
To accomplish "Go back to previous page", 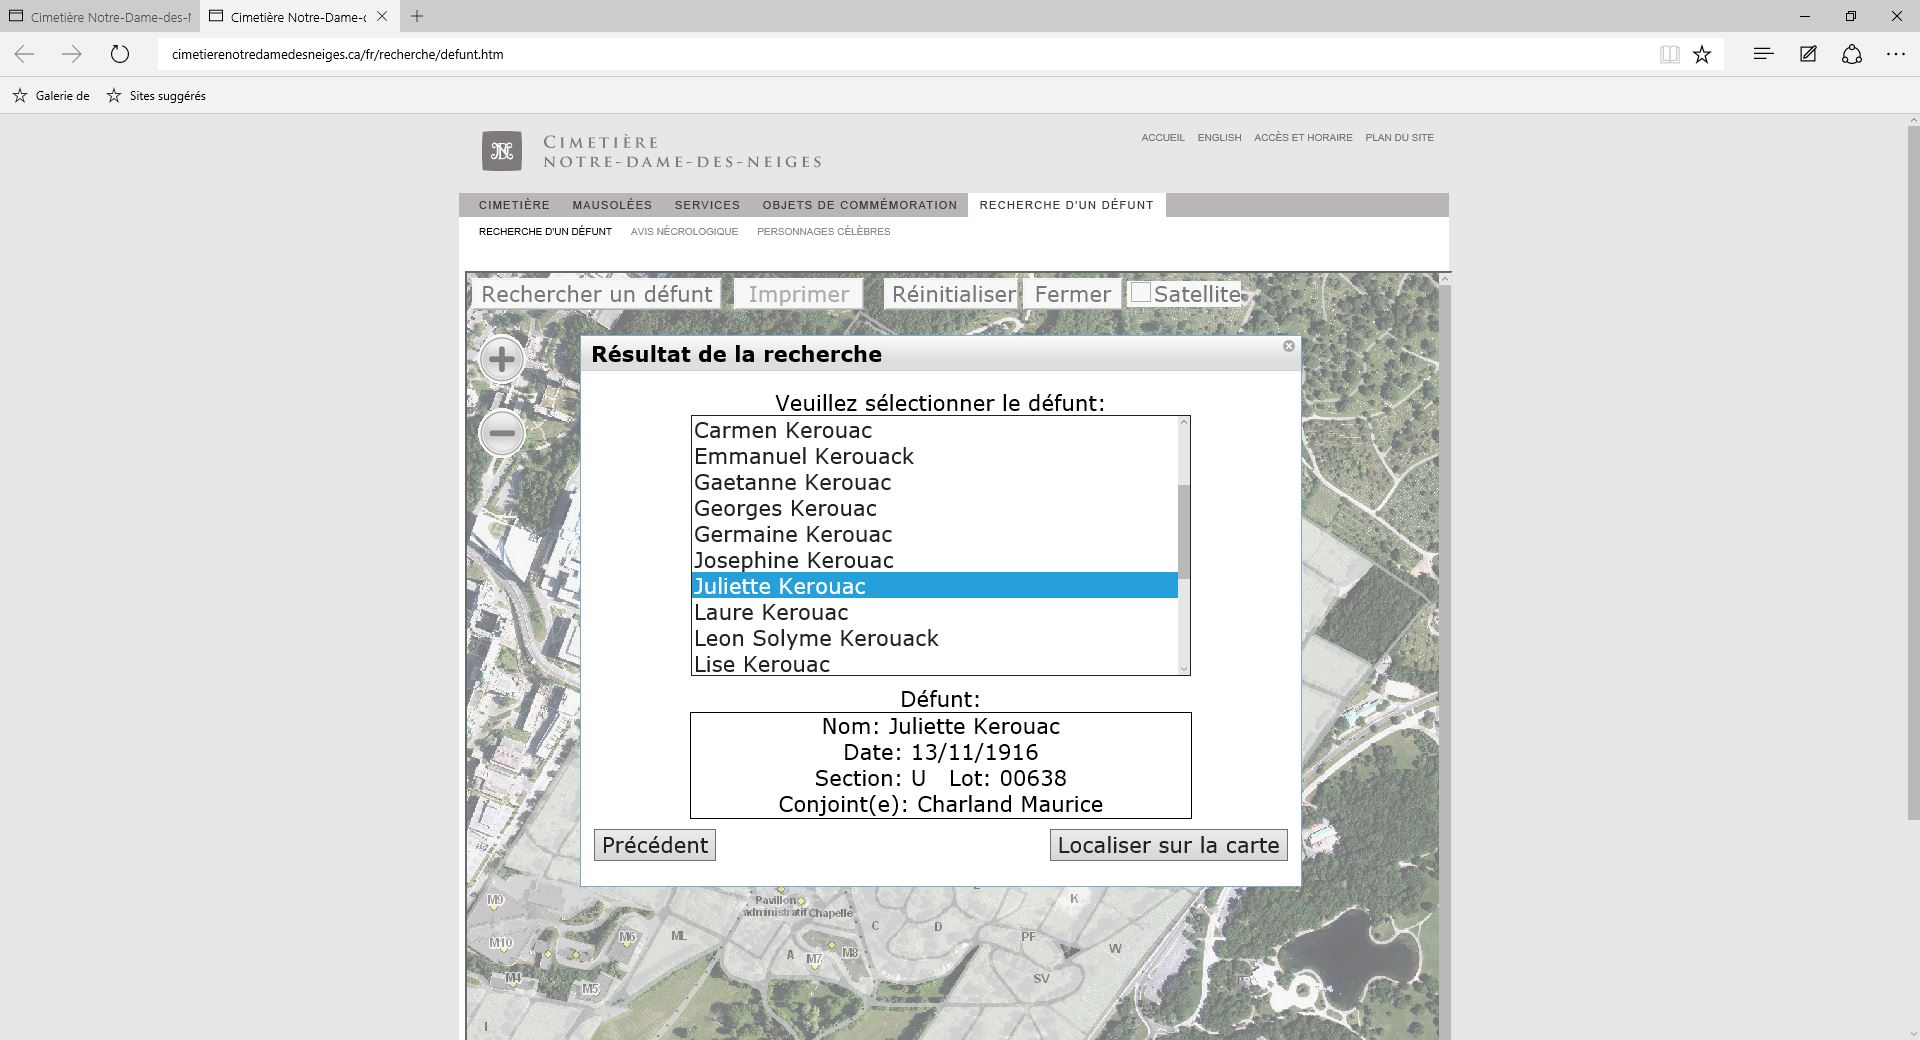I will pos(25,54).
